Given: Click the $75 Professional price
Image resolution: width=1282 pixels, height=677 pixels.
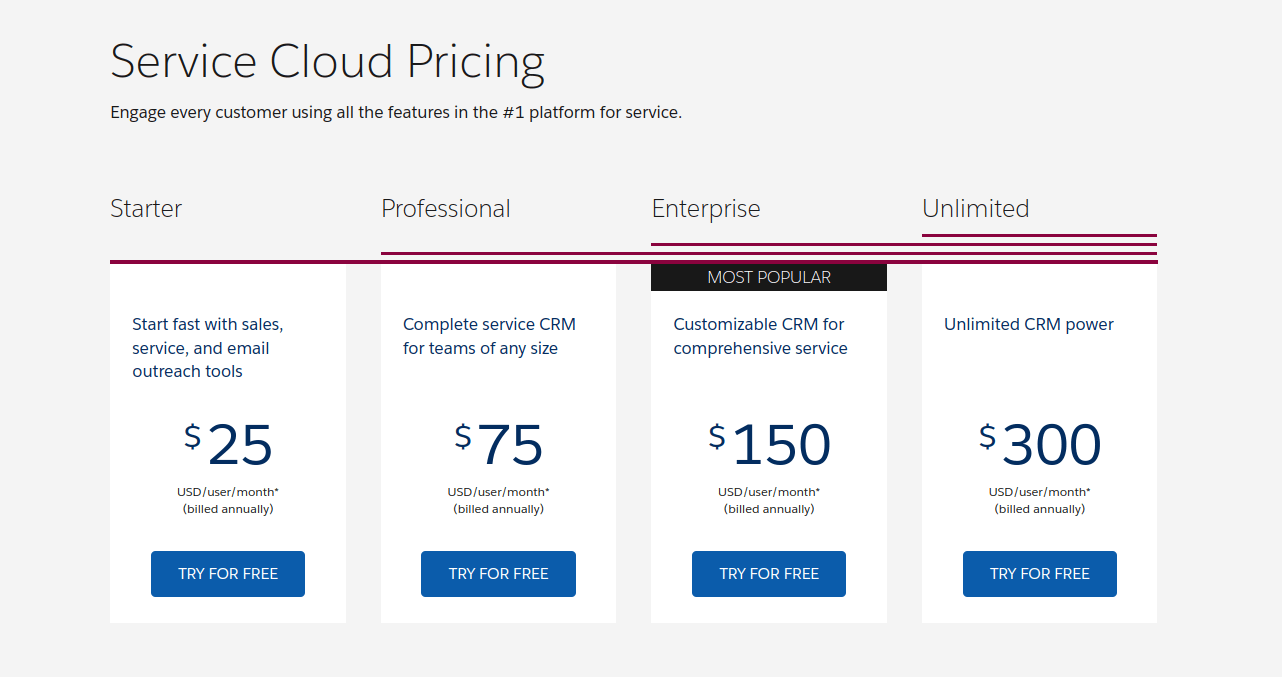Looking at the screenshot, I should [x=498, y=445].
